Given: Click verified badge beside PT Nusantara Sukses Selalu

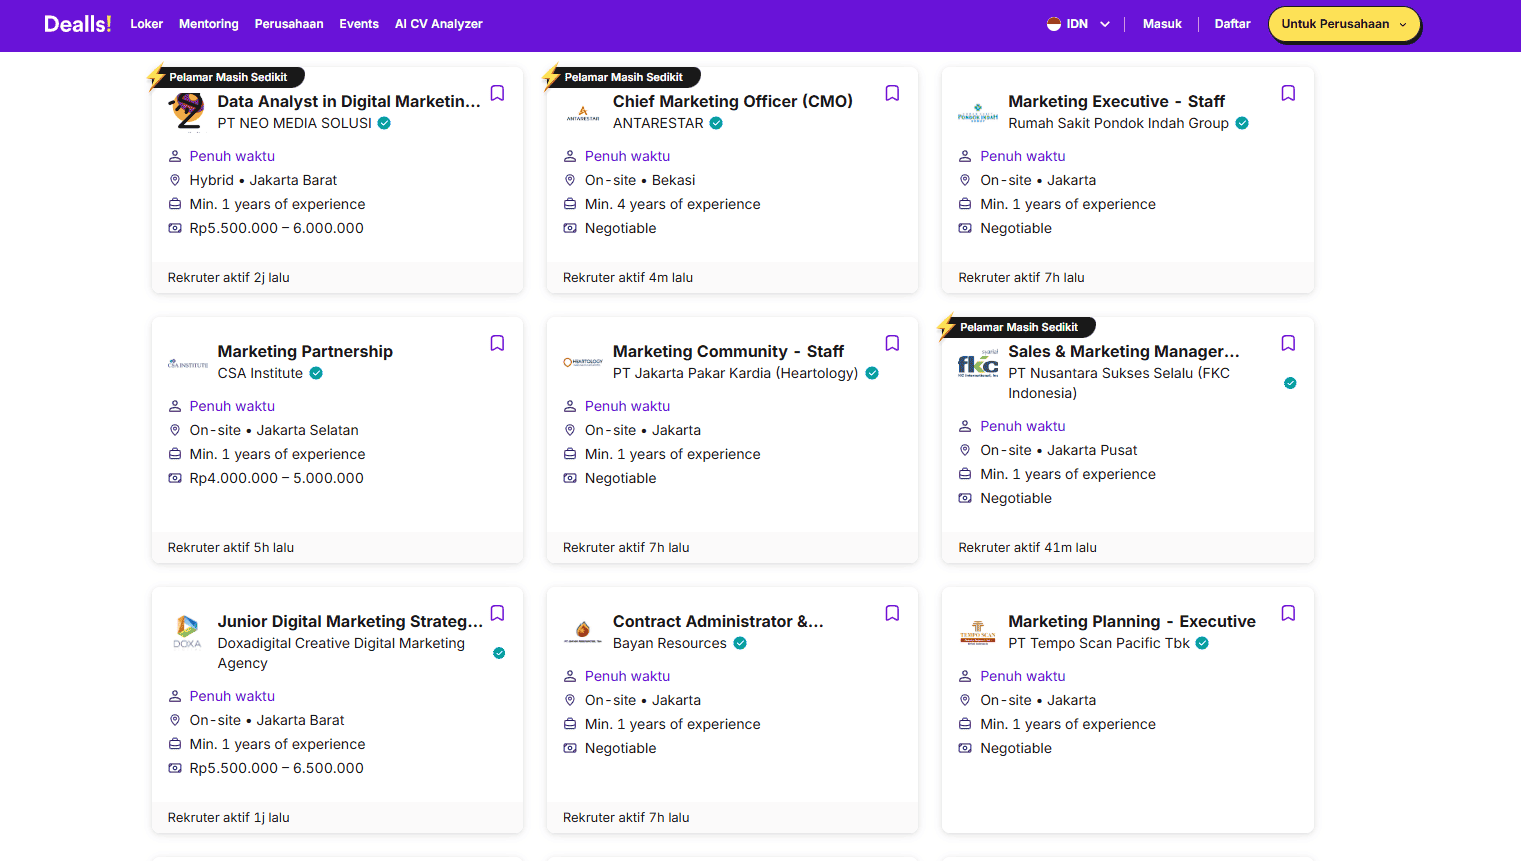Looking at the screenshot, I should [x=1290, y=383].
